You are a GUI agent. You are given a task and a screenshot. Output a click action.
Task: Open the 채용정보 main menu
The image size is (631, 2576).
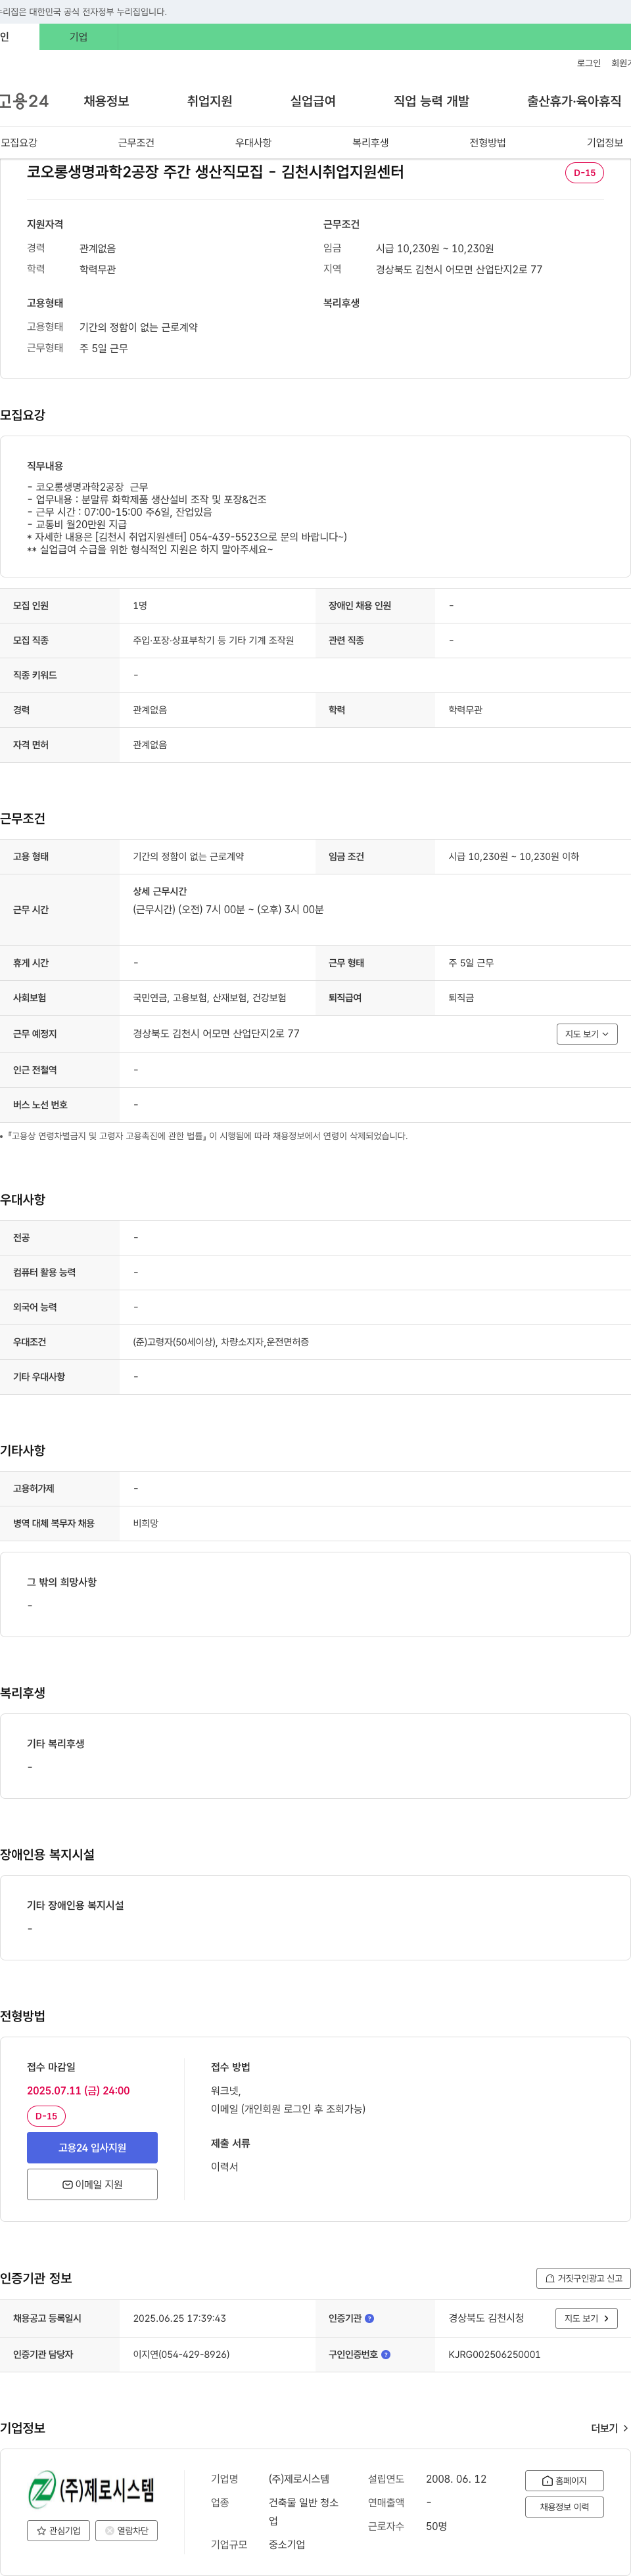tap(106, 101)
